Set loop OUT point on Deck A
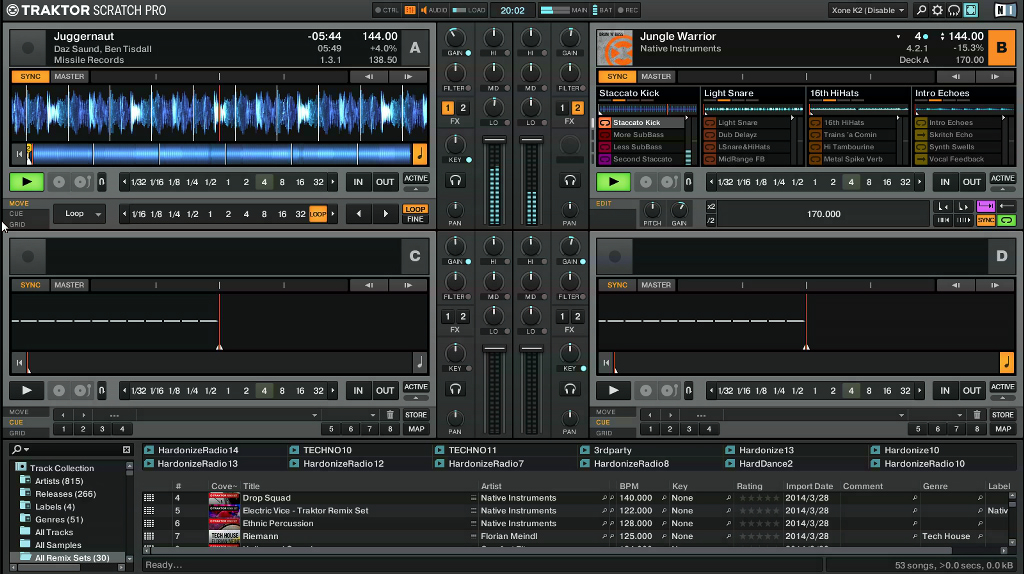Image resolution: width=1024 pixels, height=574 pixels. [385, 182]
